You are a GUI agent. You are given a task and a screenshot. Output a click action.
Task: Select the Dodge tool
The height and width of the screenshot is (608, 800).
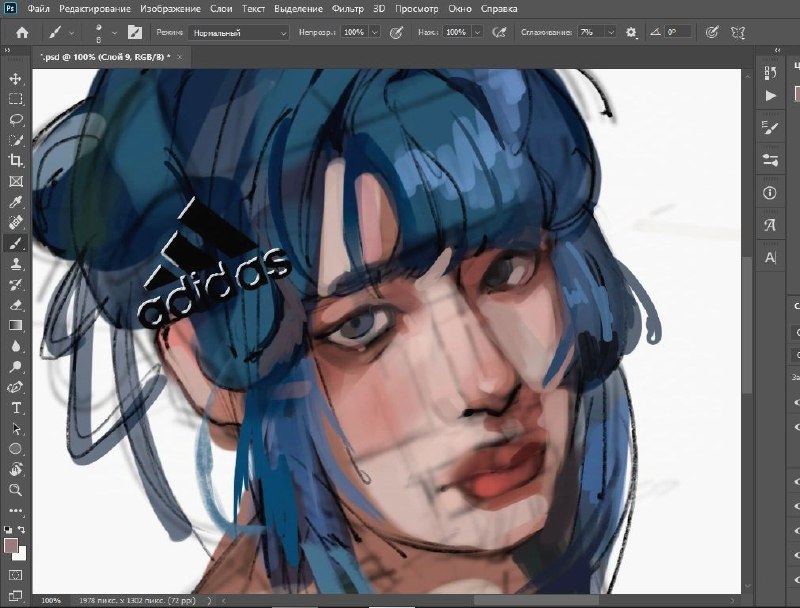tap(15, 367)
